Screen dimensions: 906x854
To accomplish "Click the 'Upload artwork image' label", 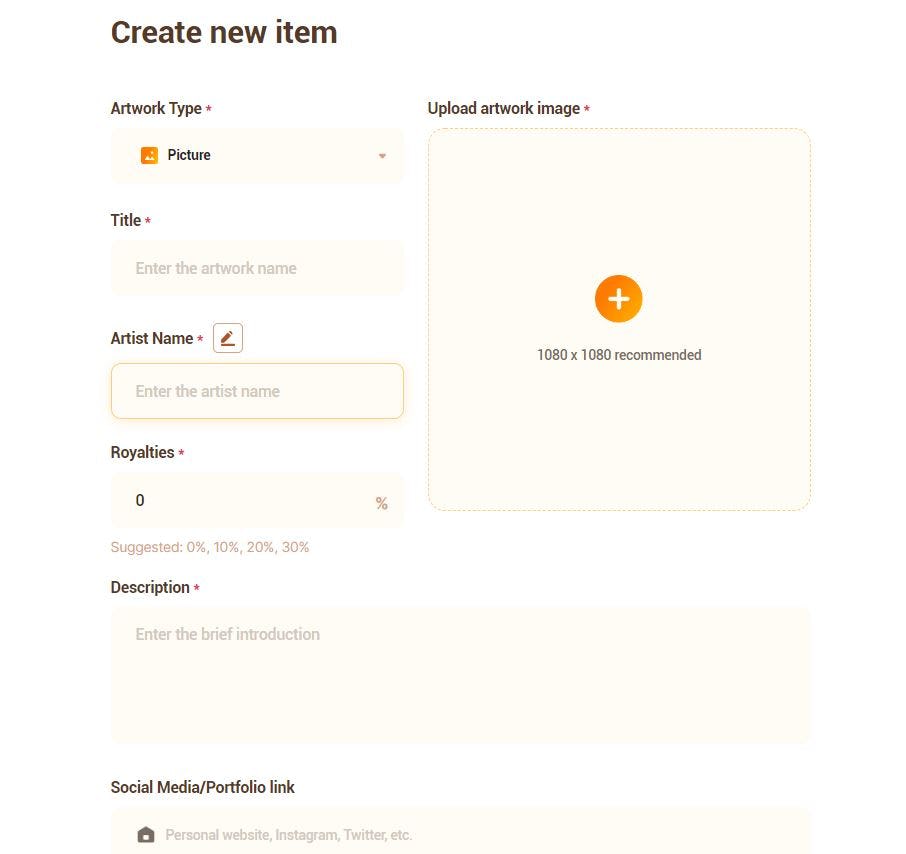I will (x=504, y=108).
